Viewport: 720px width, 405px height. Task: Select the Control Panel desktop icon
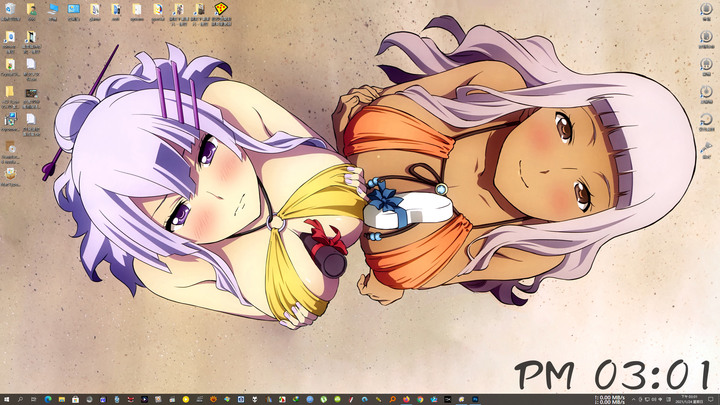[x=73, y=12]
